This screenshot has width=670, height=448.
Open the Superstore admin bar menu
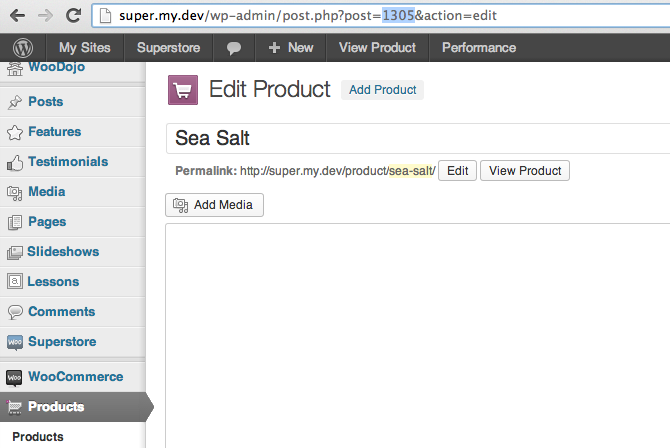tap(168, 47)
